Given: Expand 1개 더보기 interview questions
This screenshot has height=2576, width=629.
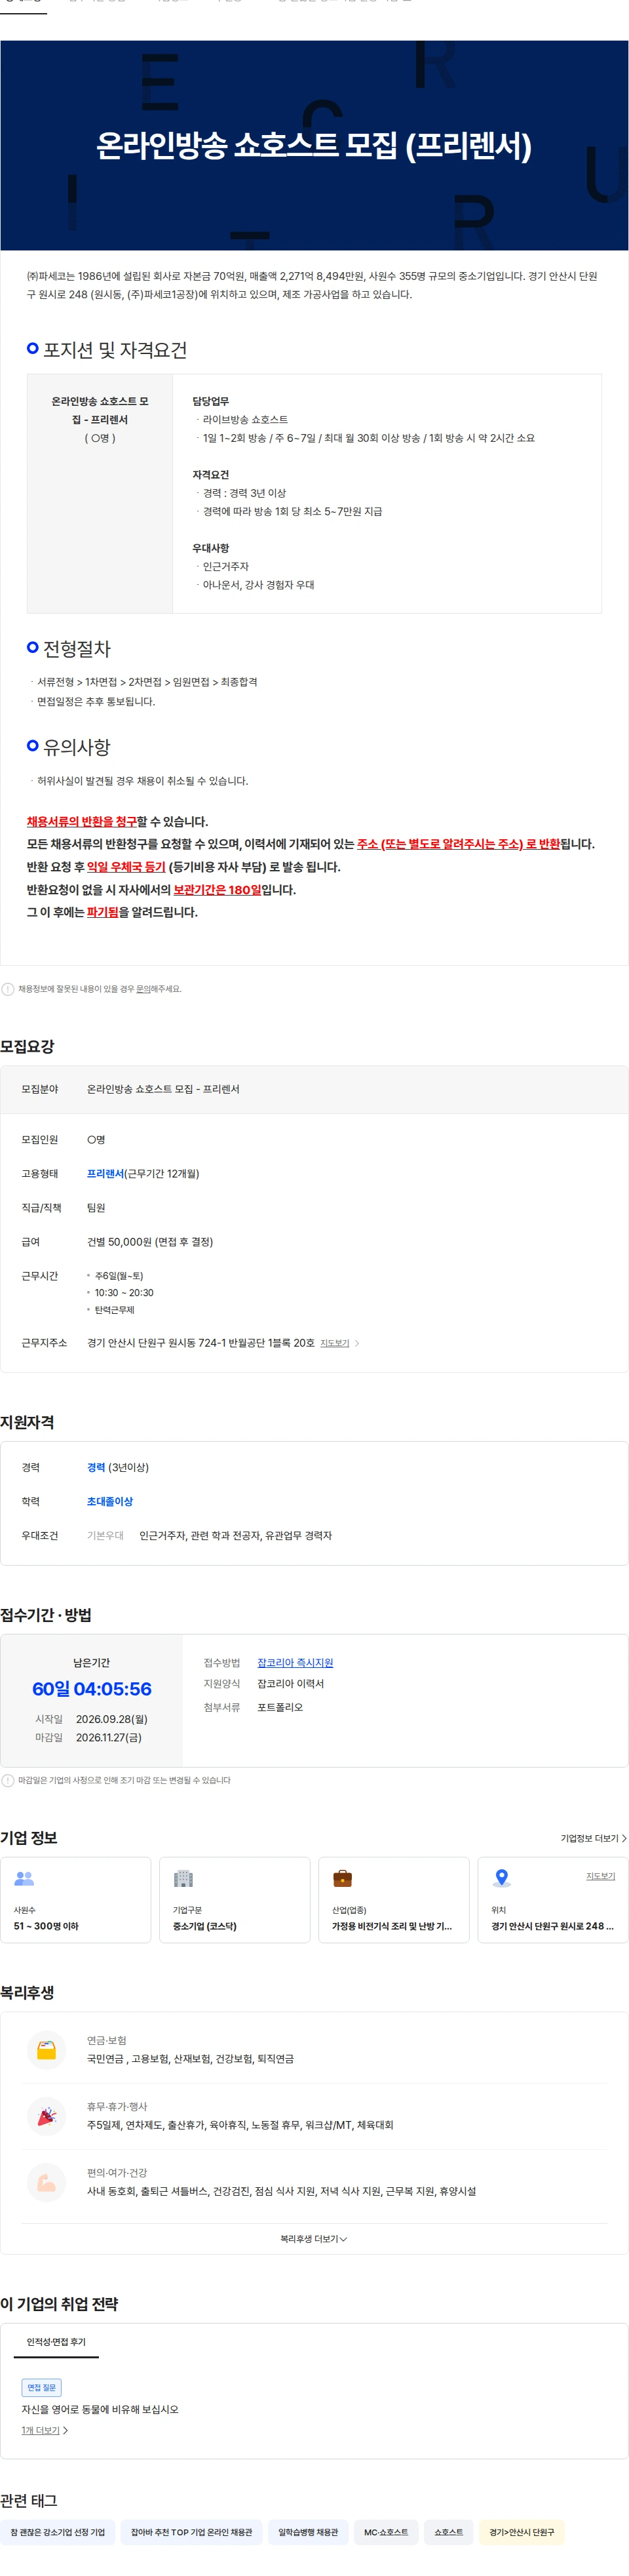Looking at the screenshot, I should [x=45, y=2430].
